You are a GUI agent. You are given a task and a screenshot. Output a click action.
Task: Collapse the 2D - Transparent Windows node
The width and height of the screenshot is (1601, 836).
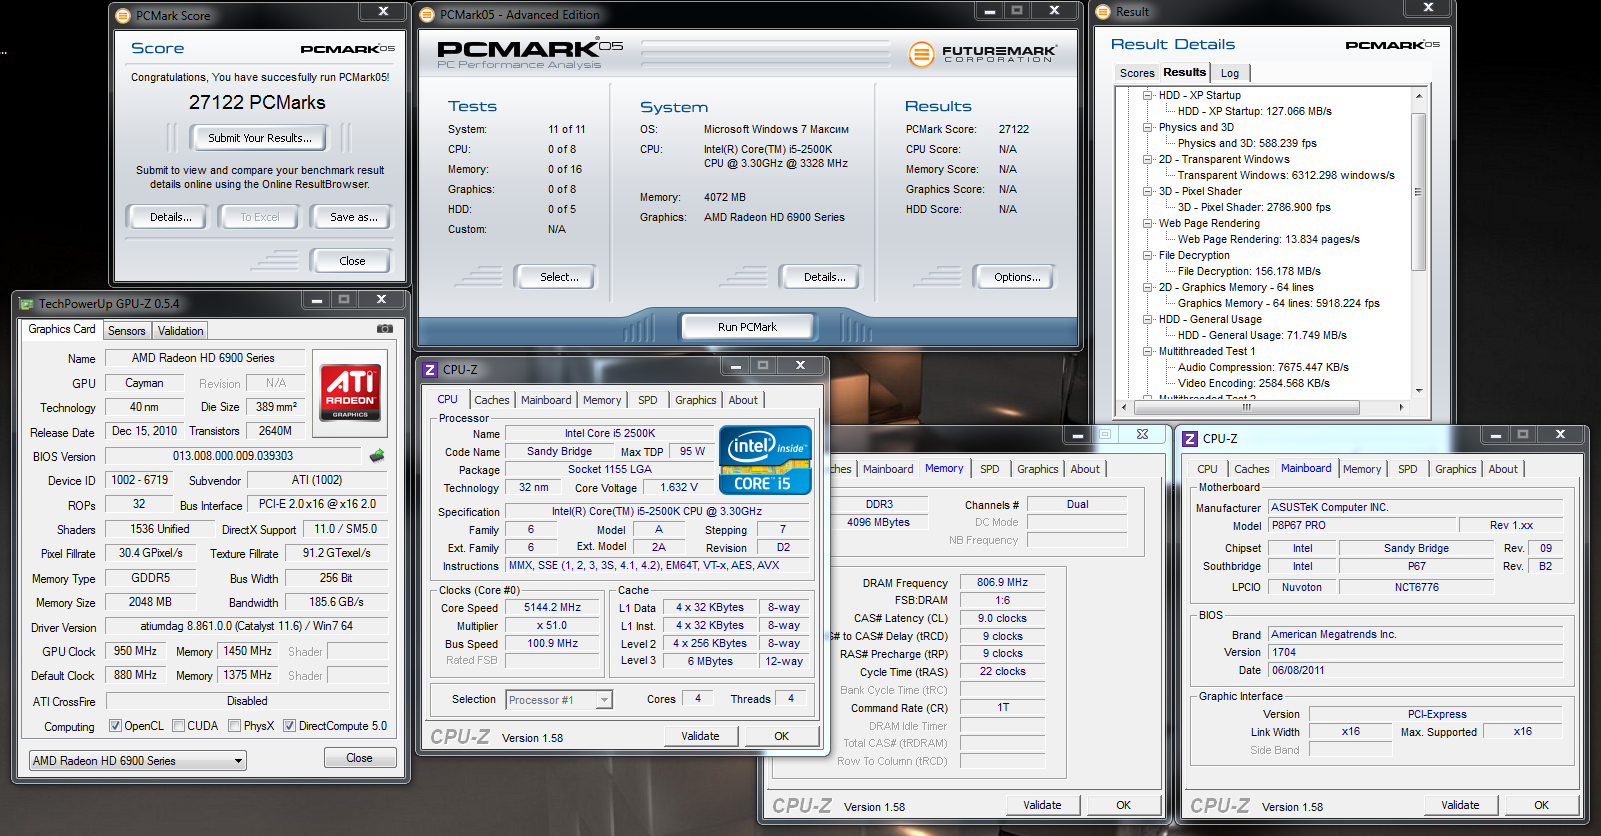1148,159
